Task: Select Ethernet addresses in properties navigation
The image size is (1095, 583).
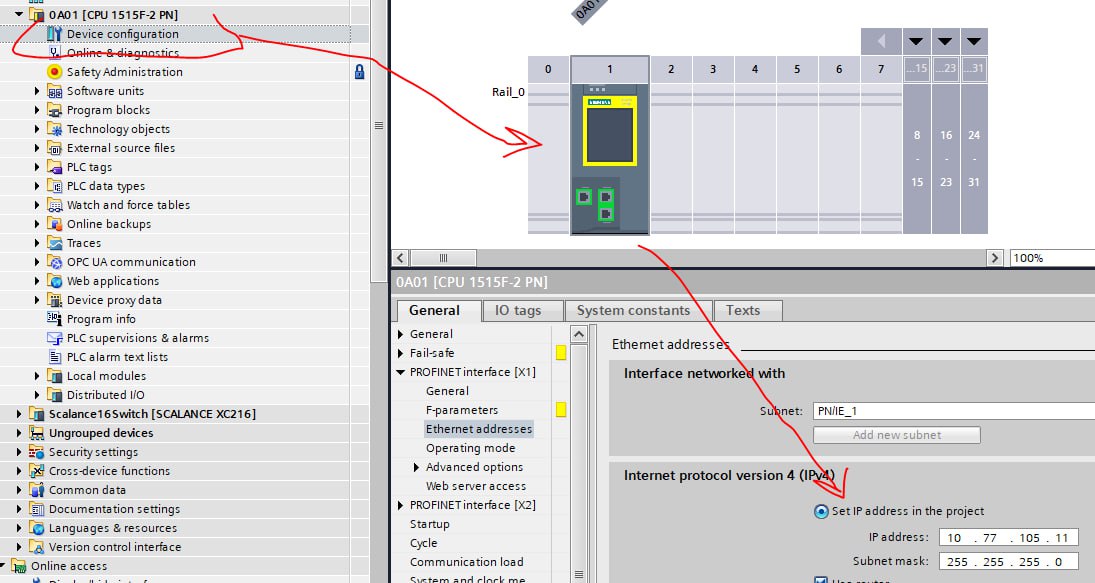Action: [x=479, y=429]
